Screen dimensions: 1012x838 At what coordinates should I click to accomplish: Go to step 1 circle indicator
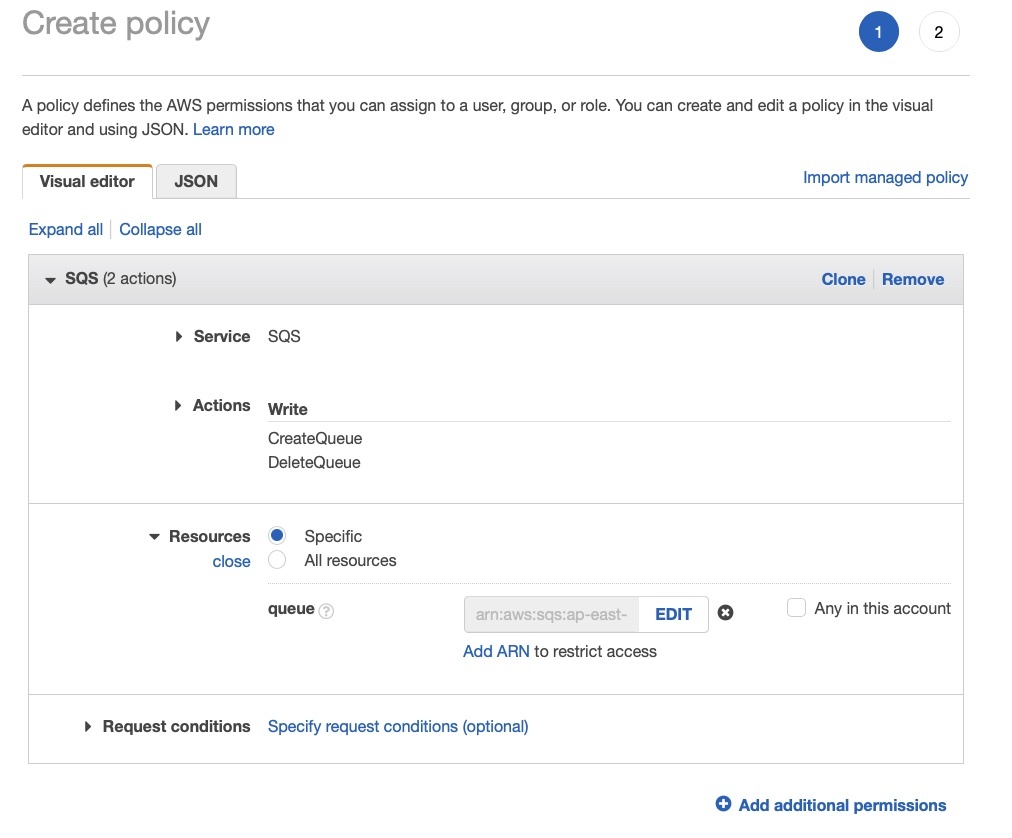(x=878, y=32)
